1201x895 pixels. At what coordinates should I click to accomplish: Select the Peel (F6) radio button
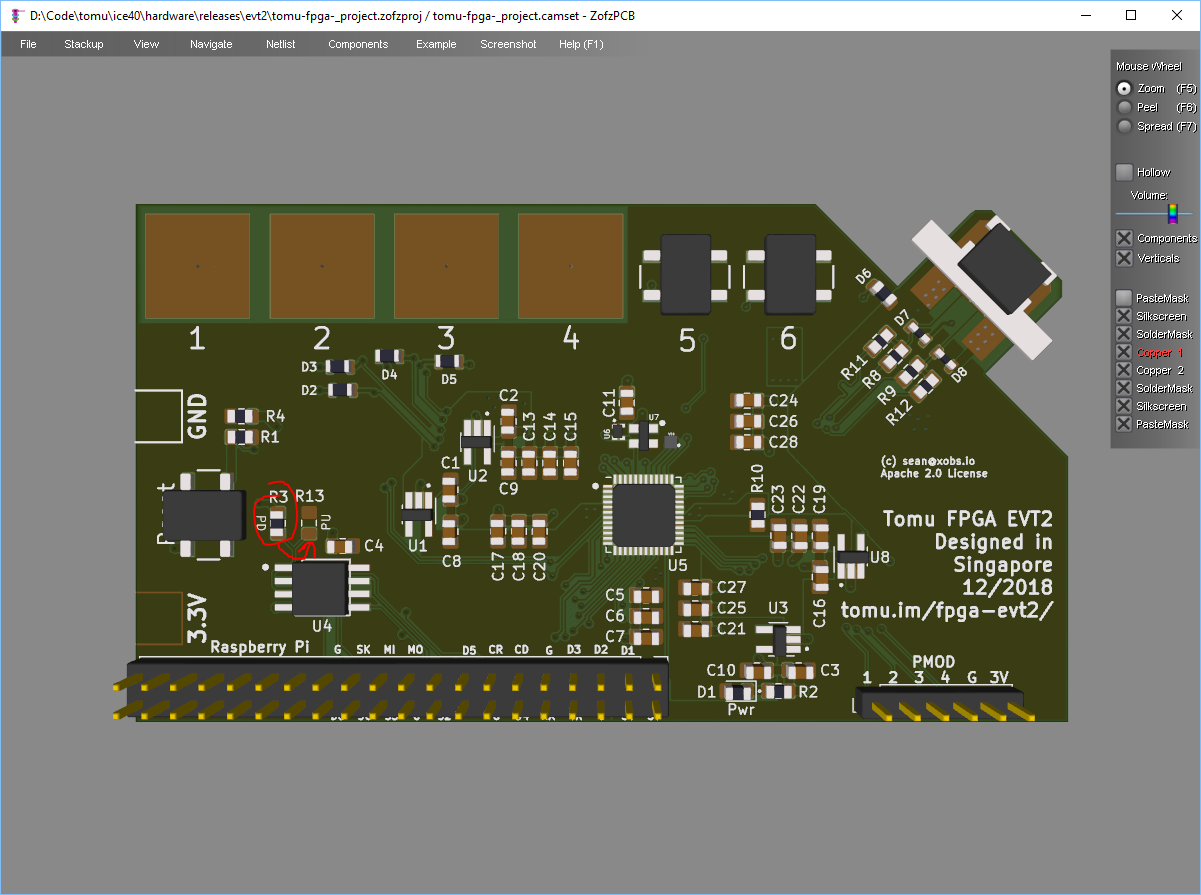1125,107
